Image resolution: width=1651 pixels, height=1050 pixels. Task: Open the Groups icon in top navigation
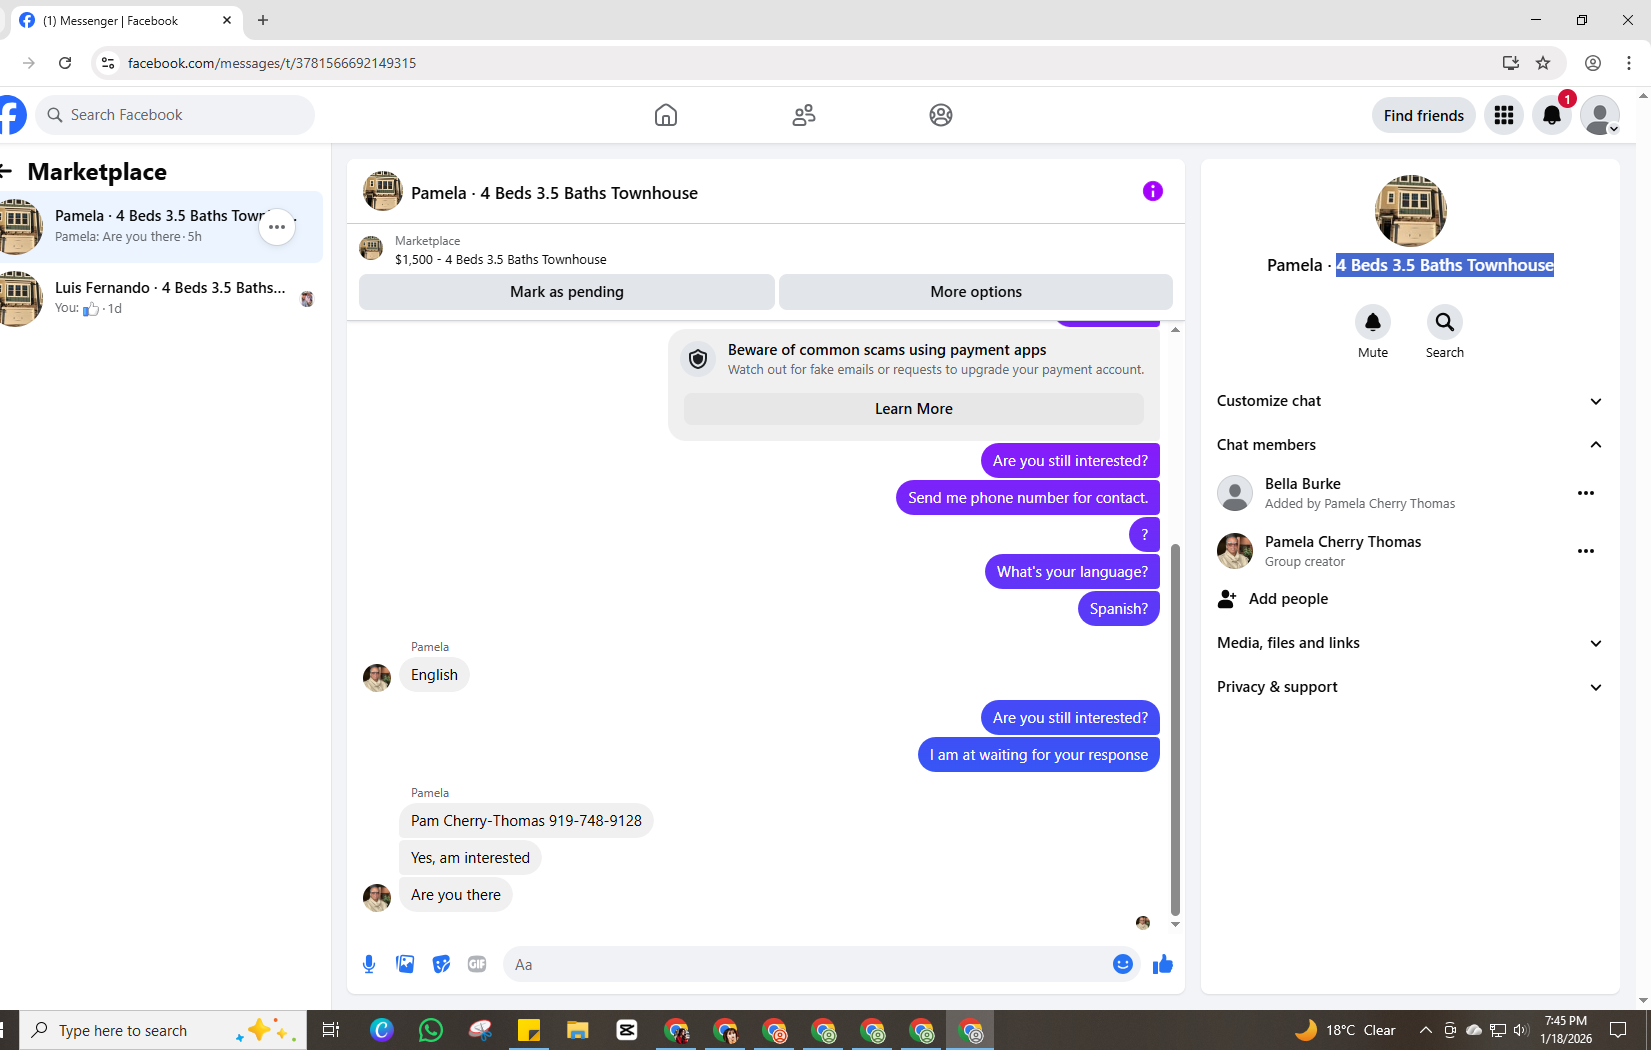tap(940, 115)
